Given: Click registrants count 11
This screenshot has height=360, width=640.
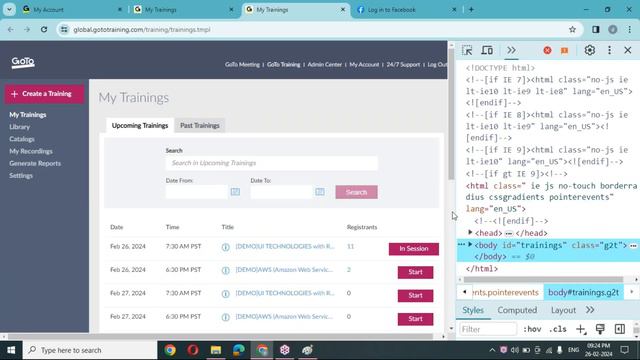Looking at the screenshot, I should pyautogui.click(x=350, y=247).
